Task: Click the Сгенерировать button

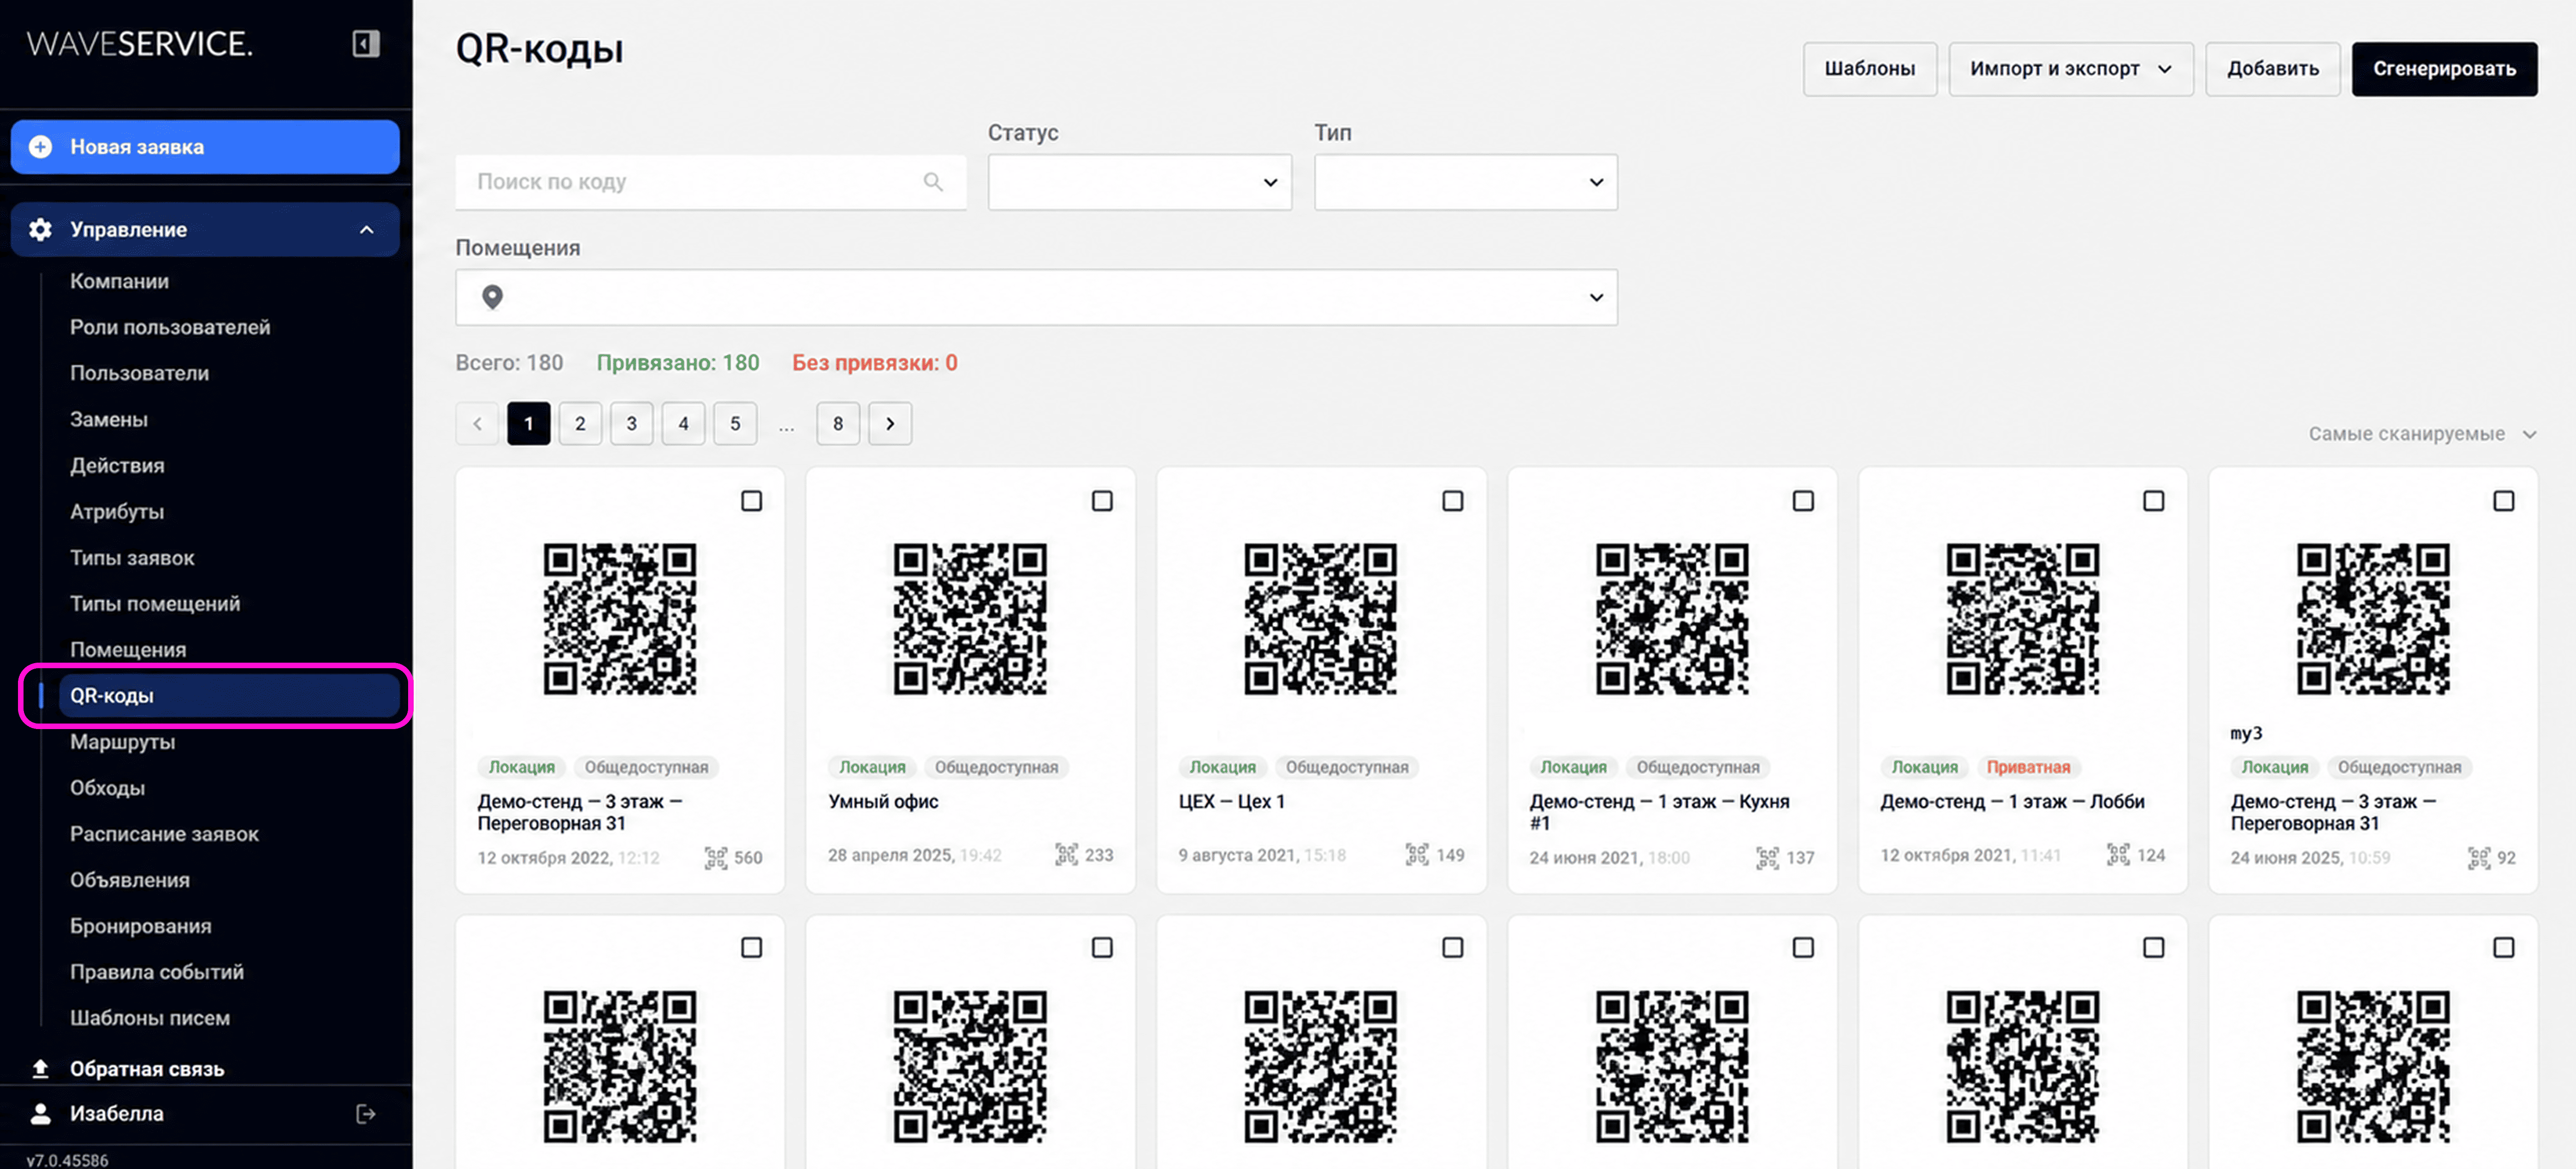Action: coord(2444,69)
